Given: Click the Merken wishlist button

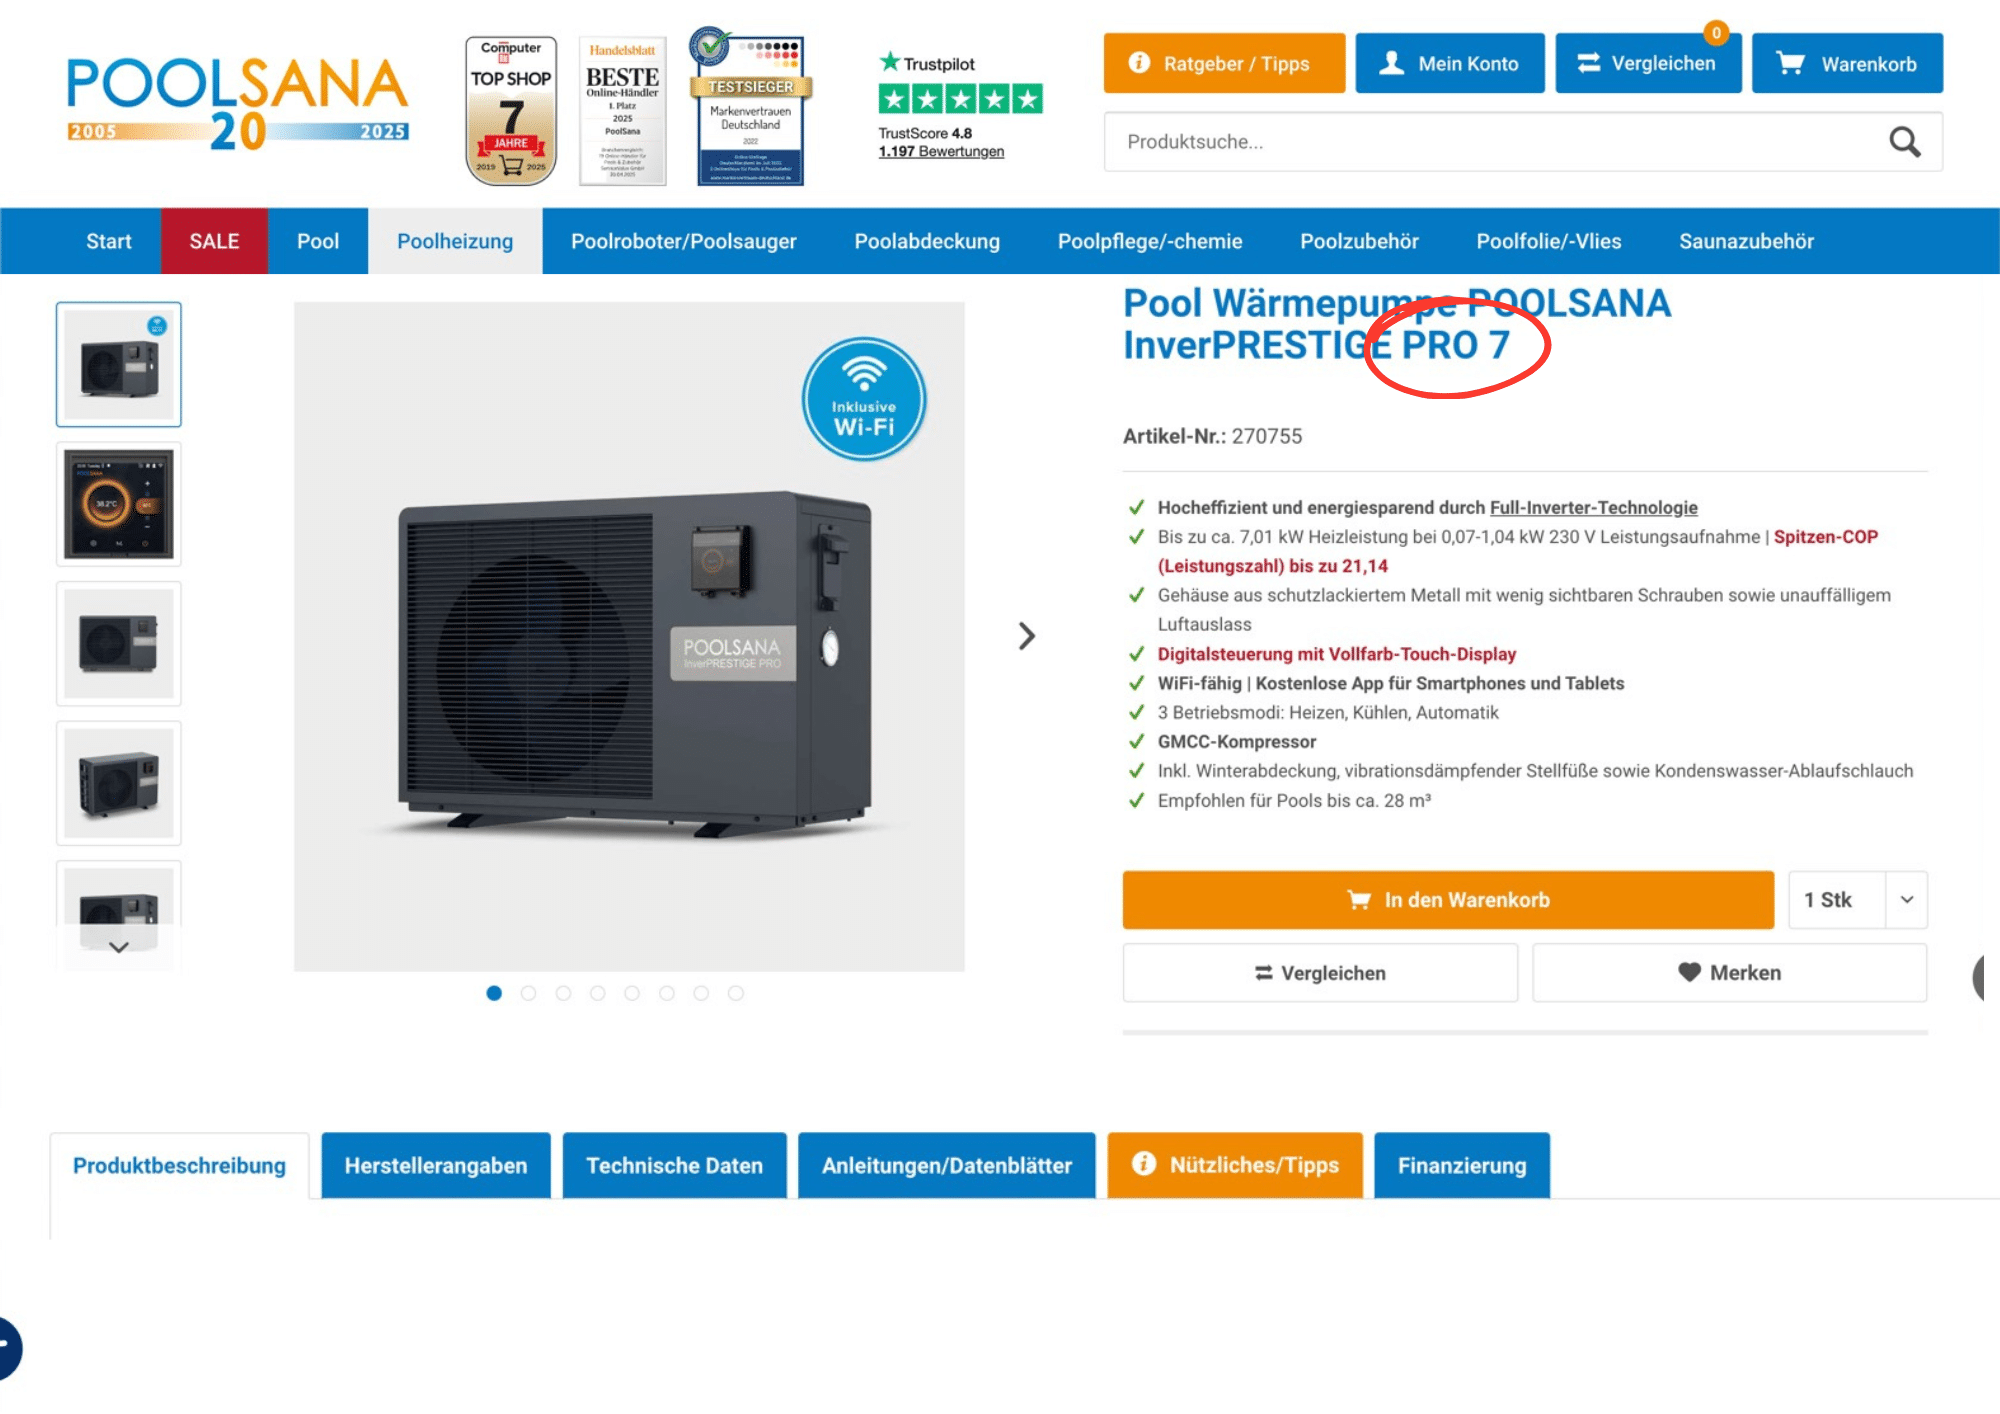Looking at the screenshot, I should [x=1729, y=973].
